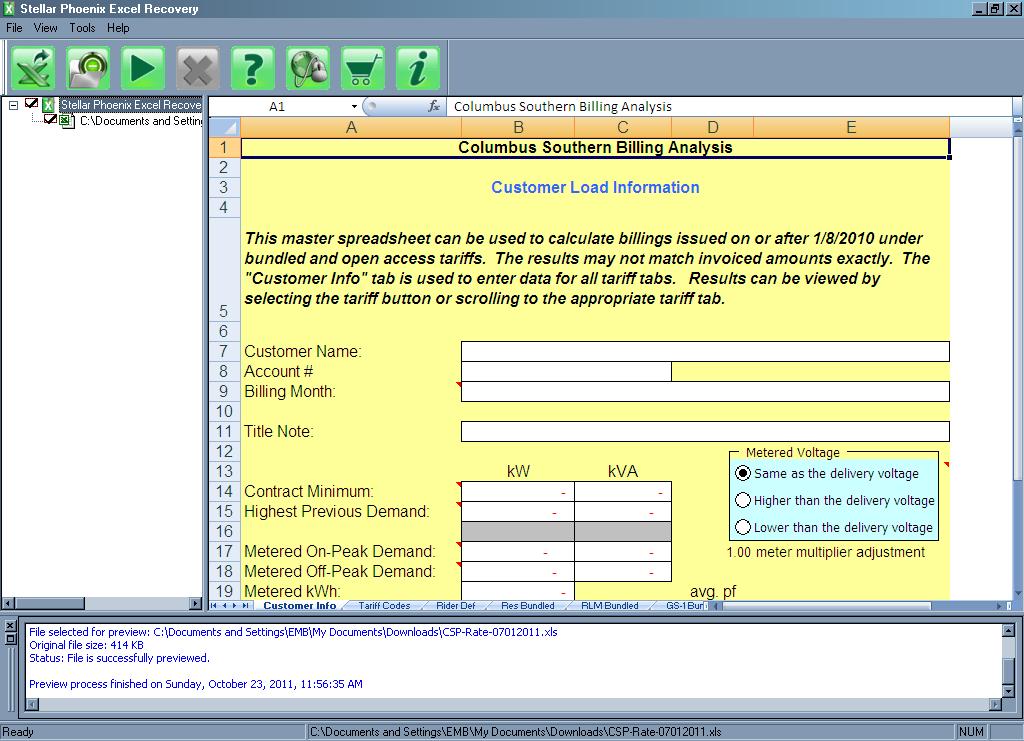Toggle checkbox for Stellar Phoenix Excel Recovery root
This screenshot has width=1024, height=741.
tap(31, 103)
